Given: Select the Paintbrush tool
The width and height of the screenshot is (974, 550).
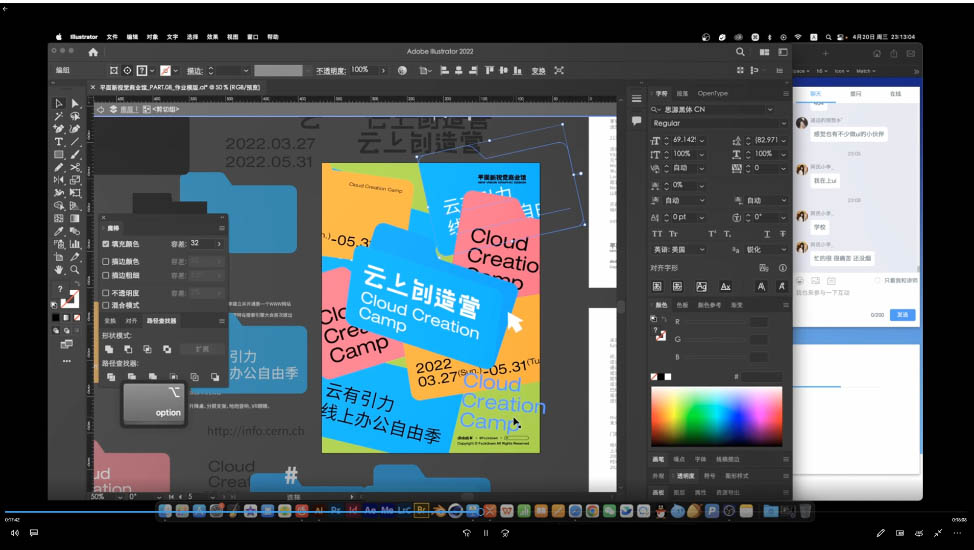Looking at the screenshot, I should point(75,154).
